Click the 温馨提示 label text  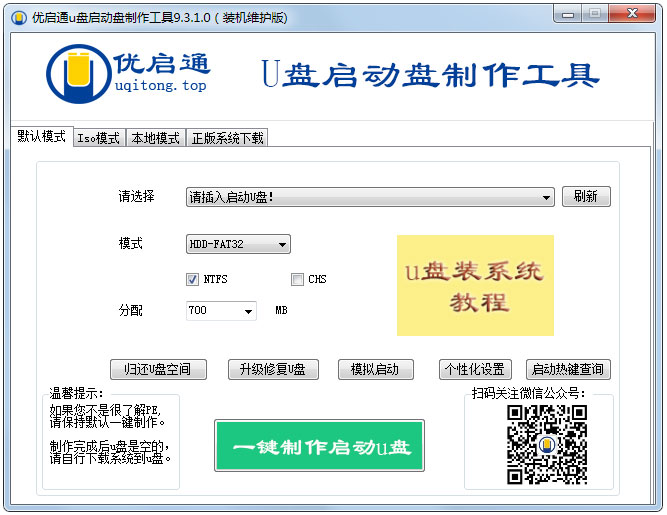tap(76, 393)
